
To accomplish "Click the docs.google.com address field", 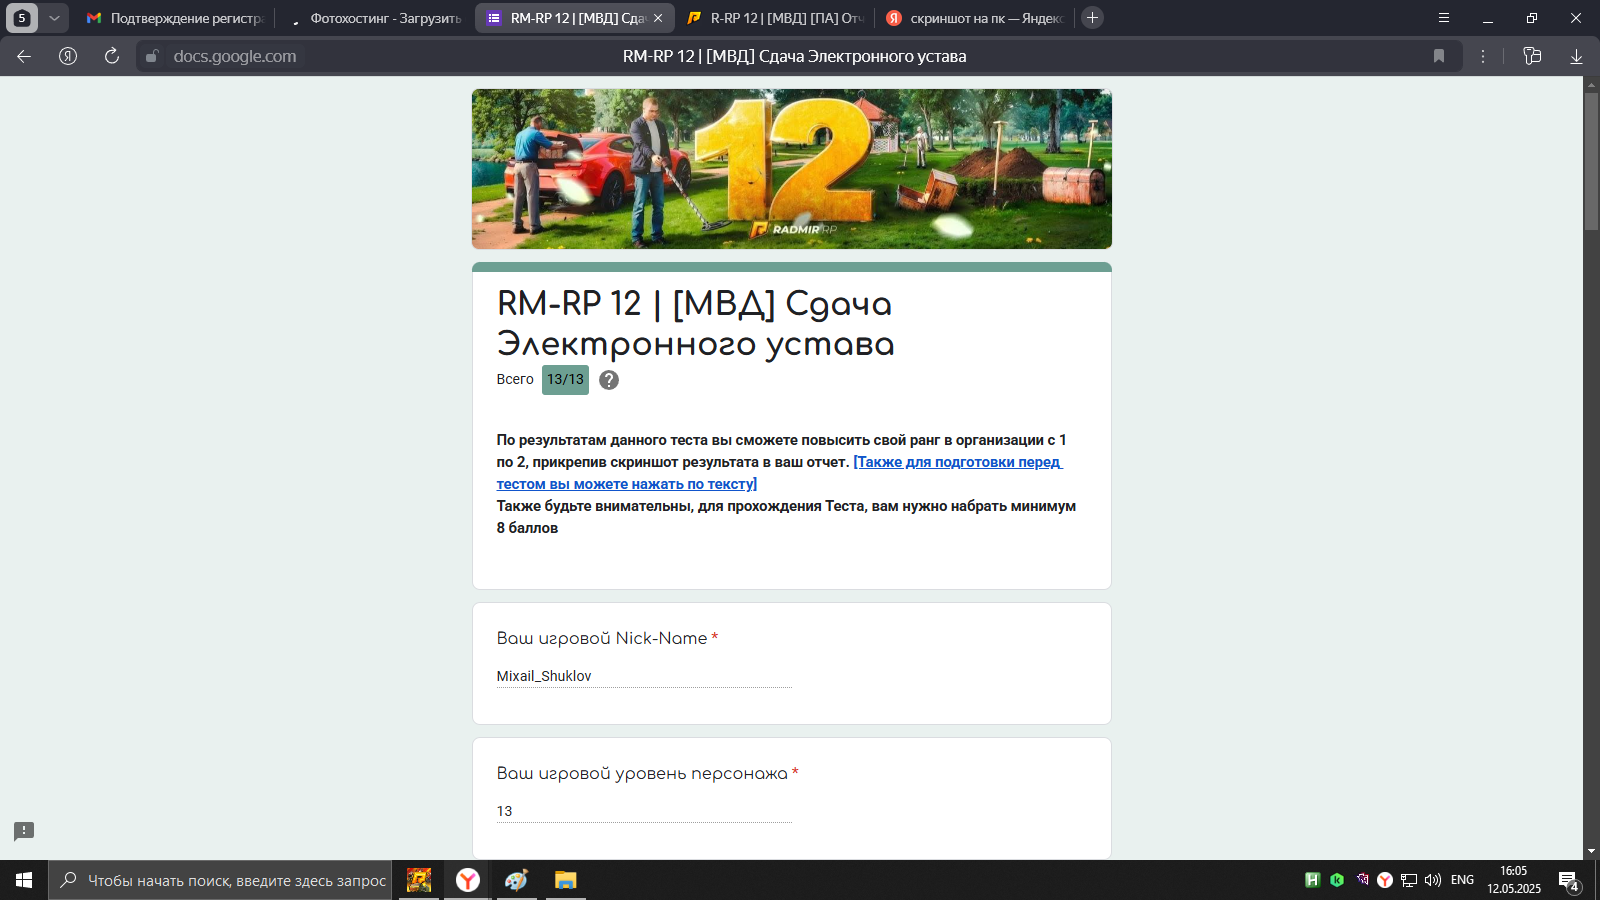I will click(x=235, y=56).
